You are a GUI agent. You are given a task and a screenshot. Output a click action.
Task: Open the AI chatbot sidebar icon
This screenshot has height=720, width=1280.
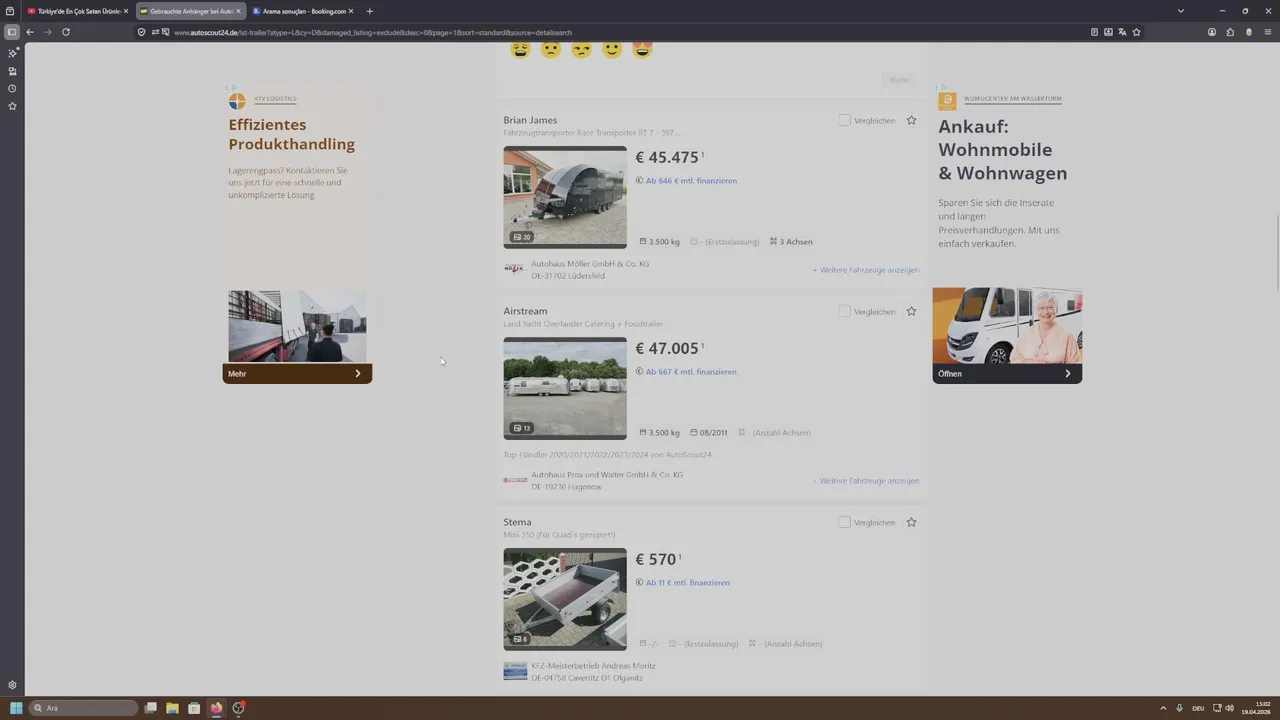point(12,53)
